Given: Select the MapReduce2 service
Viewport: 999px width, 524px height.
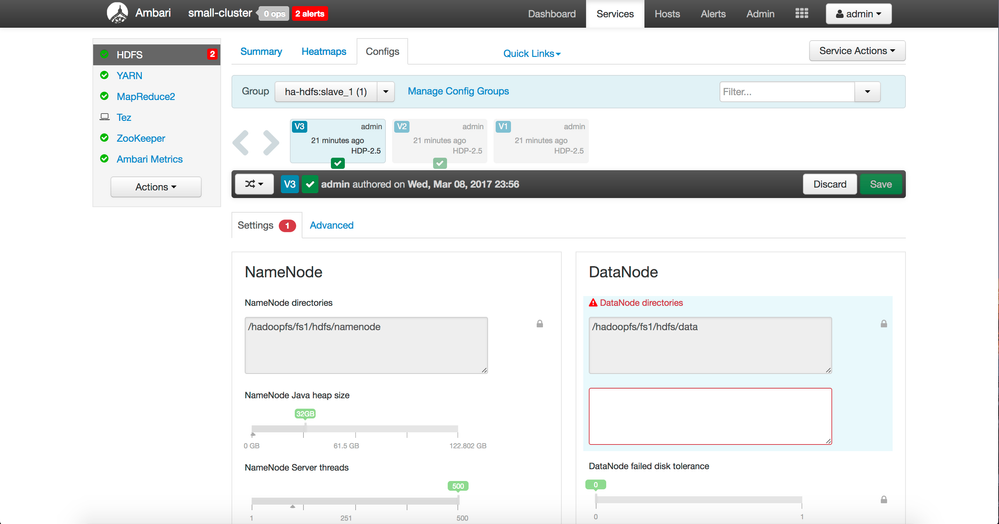Looking at the screenshot, I should (x=145, y=96).
